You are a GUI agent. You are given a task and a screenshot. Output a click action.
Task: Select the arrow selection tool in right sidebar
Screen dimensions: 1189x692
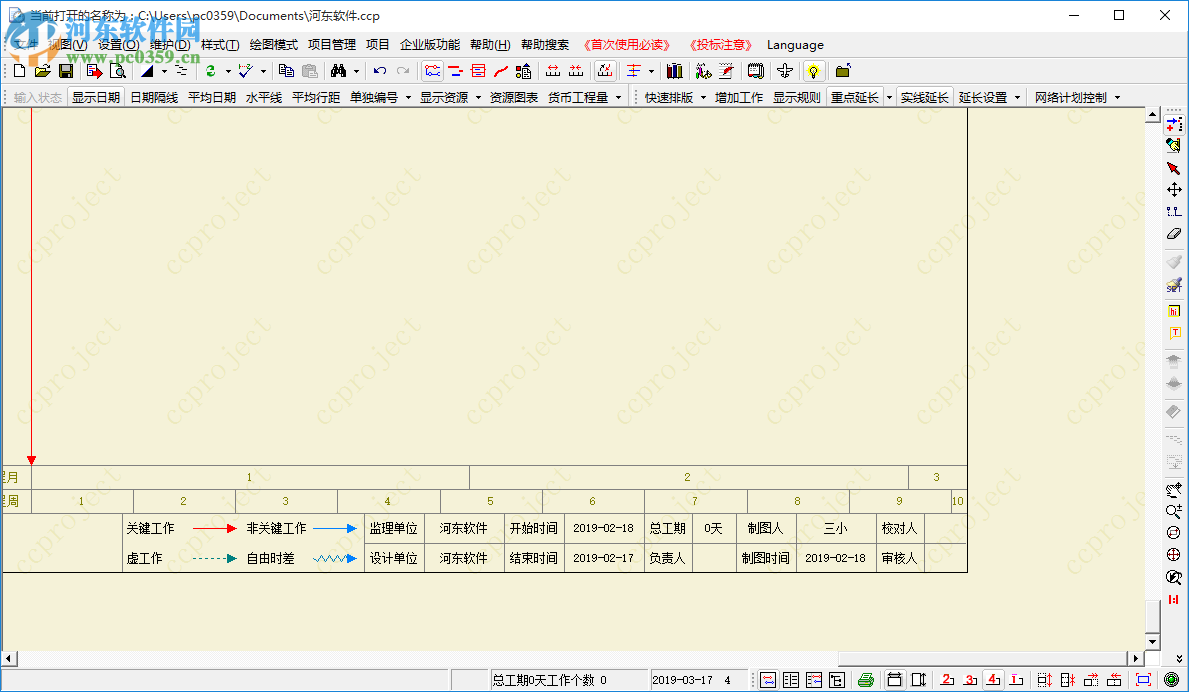pyautogui.click(x=1173, y=167)
